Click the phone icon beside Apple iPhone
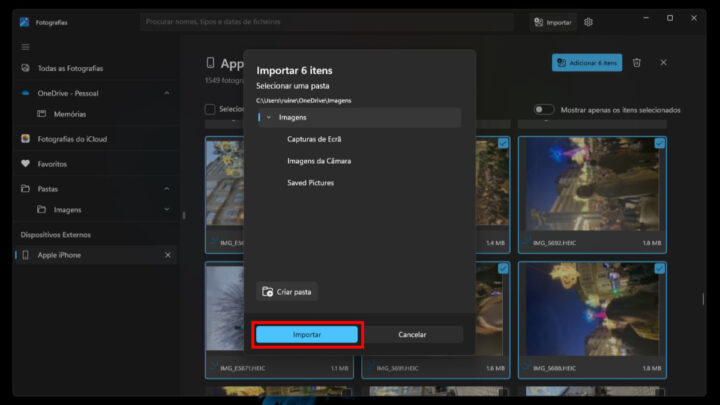Screen dimensions: 720x405 point(25,255)
